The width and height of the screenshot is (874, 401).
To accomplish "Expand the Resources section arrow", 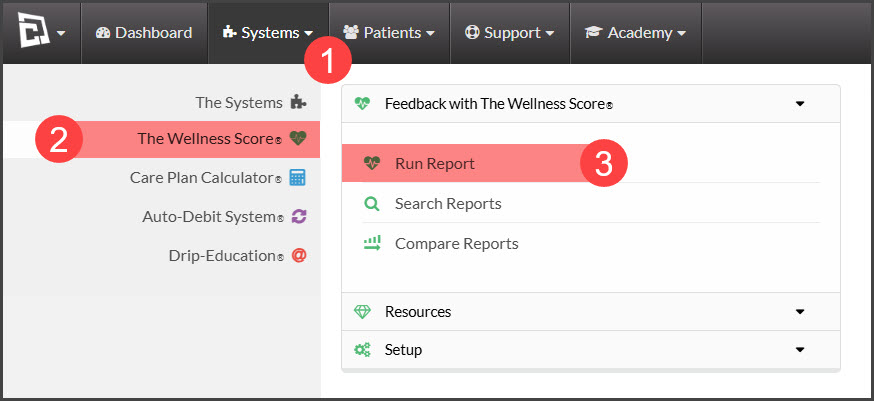I will point(800,312).
